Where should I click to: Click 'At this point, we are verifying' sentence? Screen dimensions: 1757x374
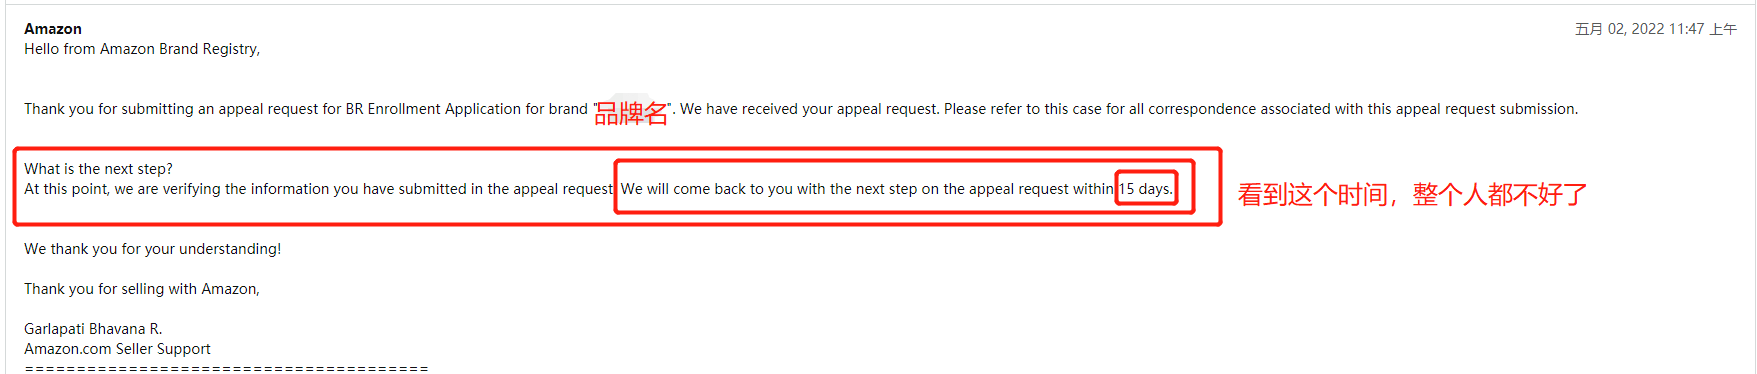319,189
